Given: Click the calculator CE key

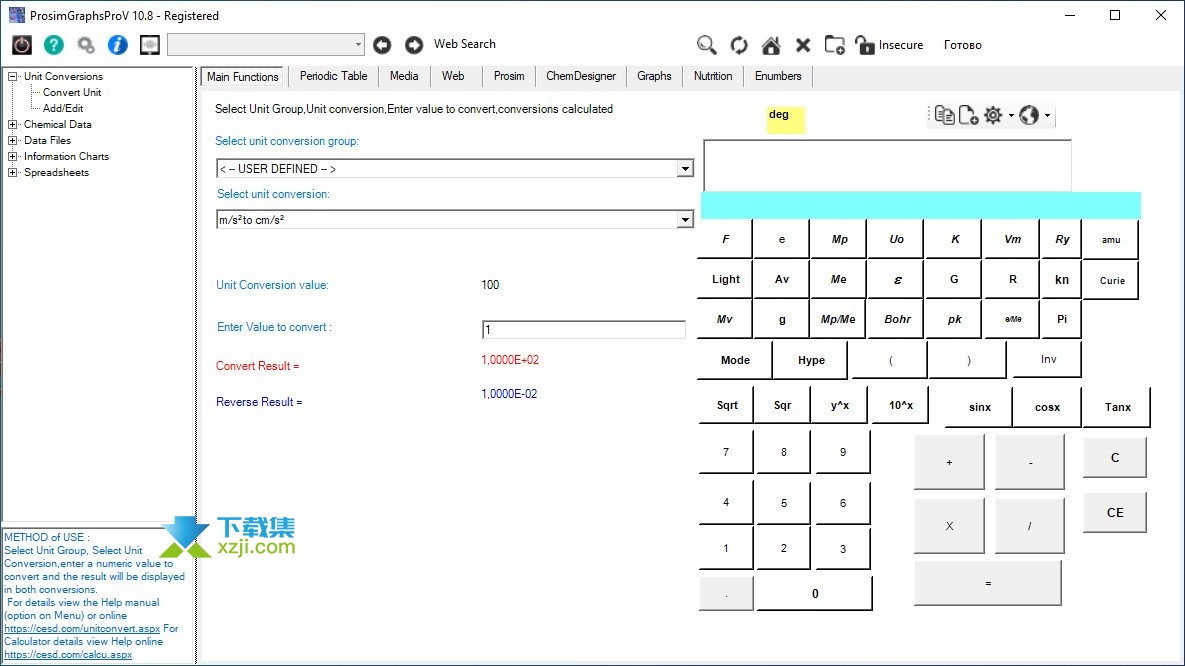Looking at the screenshot, I should (1115, 513).
